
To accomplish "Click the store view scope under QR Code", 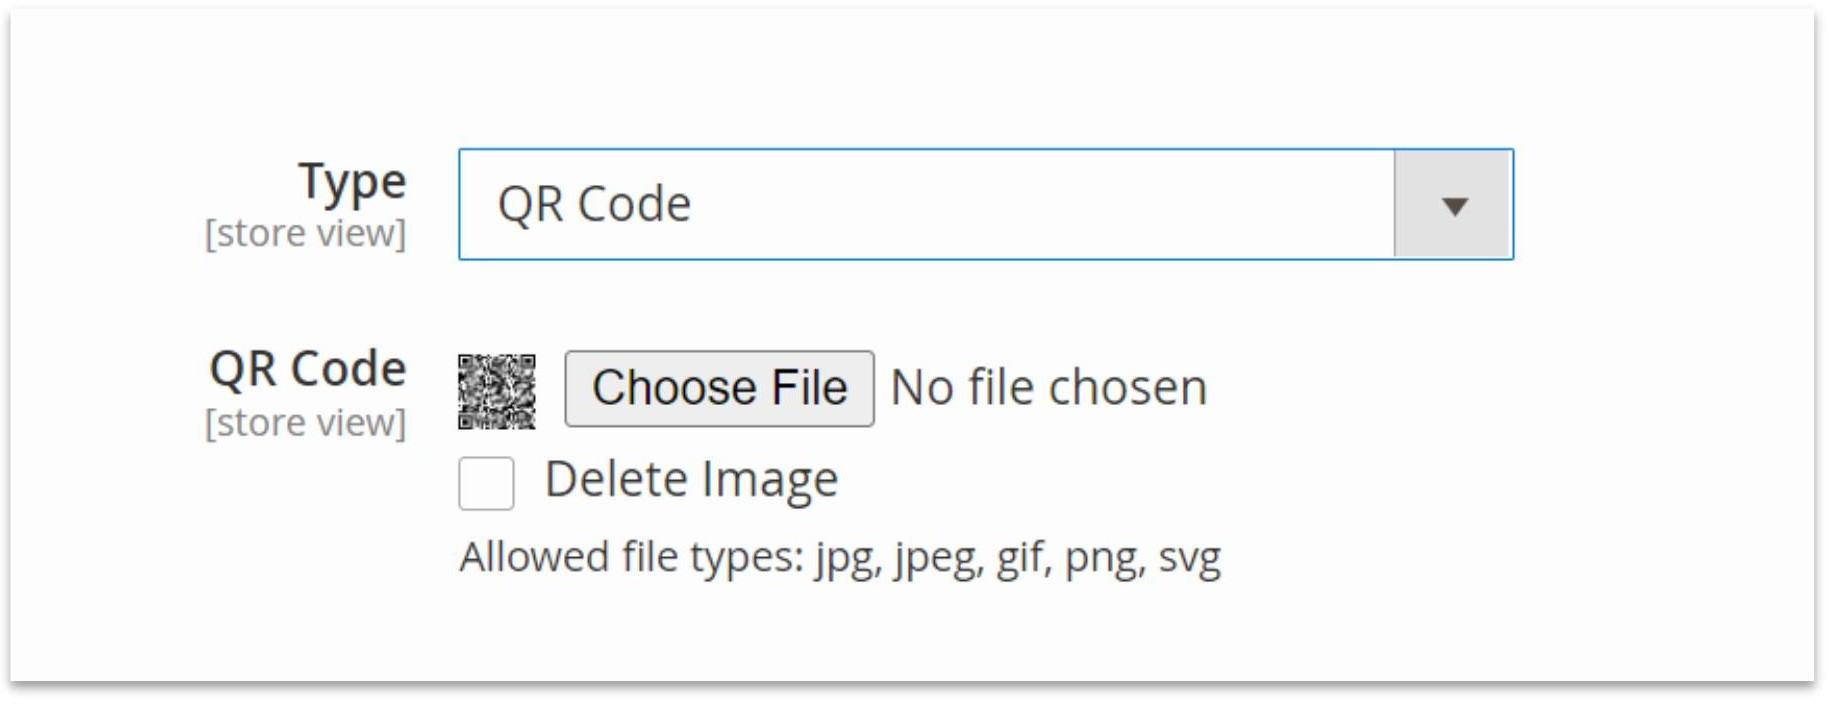I will click(x=305, y=423).
